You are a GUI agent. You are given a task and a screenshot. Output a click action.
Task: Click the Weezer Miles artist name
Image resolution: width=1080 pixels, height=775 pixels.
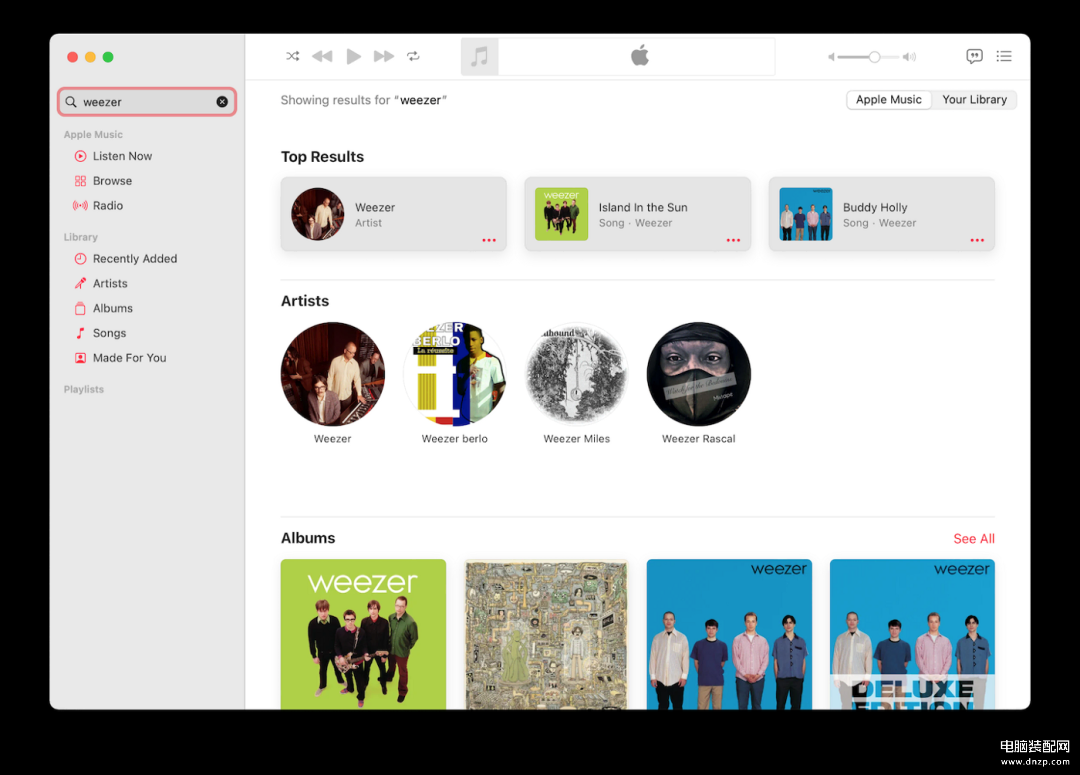(x=577, y=439)
